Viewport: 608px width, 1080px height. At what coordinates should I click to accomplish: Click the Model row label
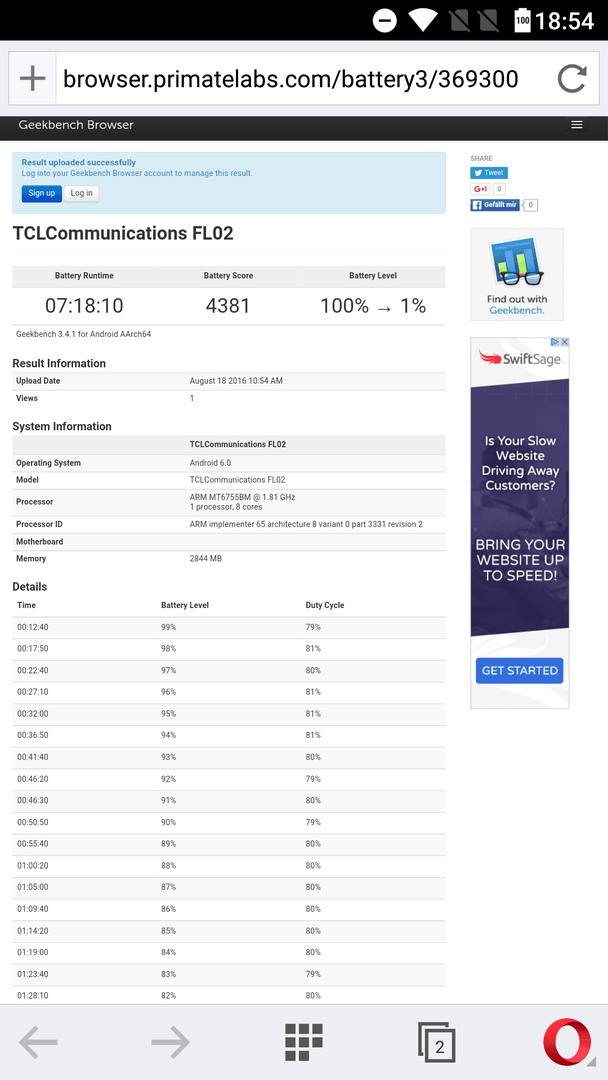coord(27,480)
